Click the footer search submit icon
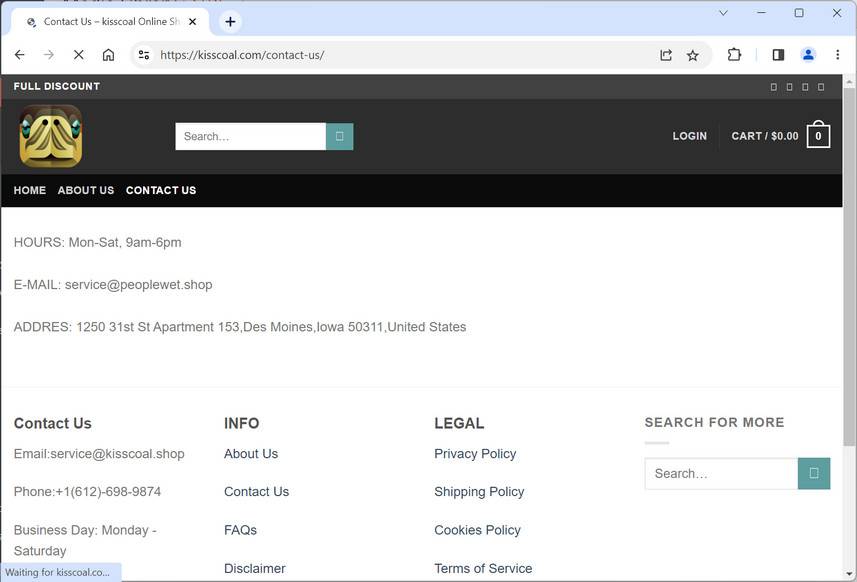The image size is (857, 582). pos(813,473)
